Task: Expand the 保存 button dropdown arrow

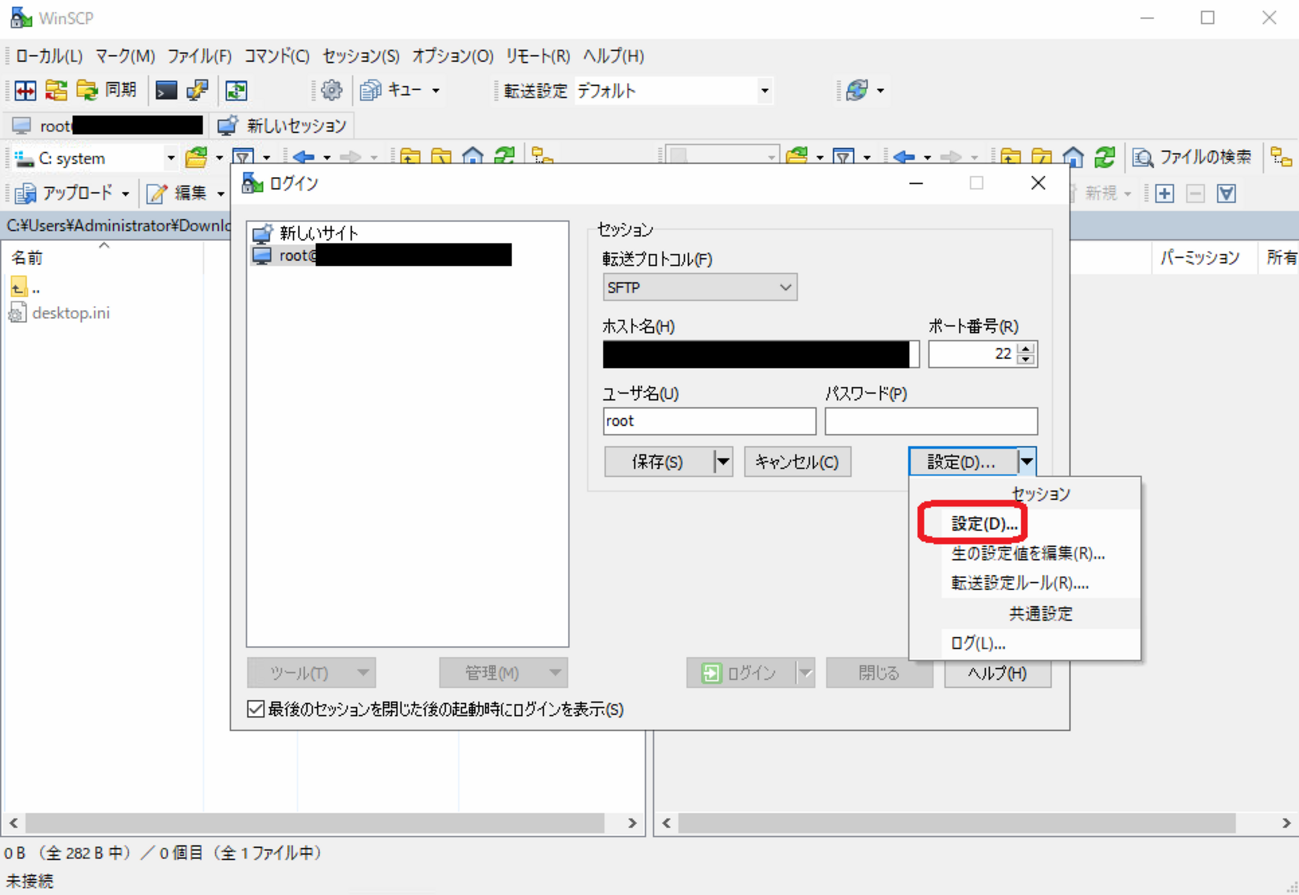Action: click(722, 462)
